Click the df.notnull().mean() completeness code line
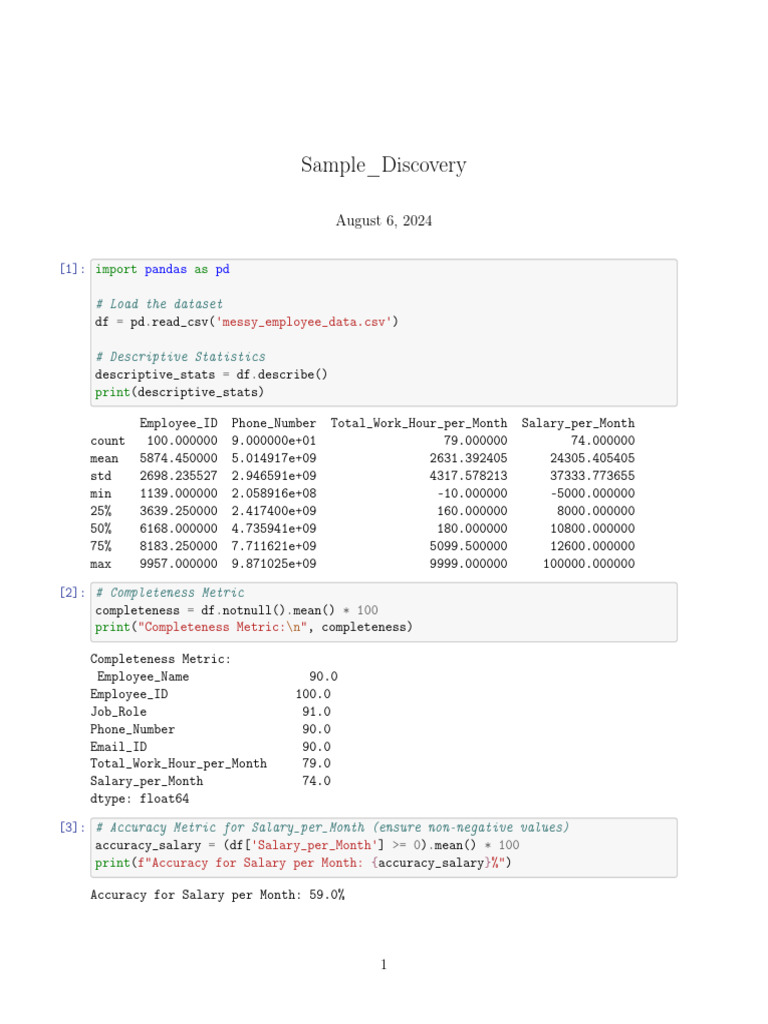 [236, 610]
